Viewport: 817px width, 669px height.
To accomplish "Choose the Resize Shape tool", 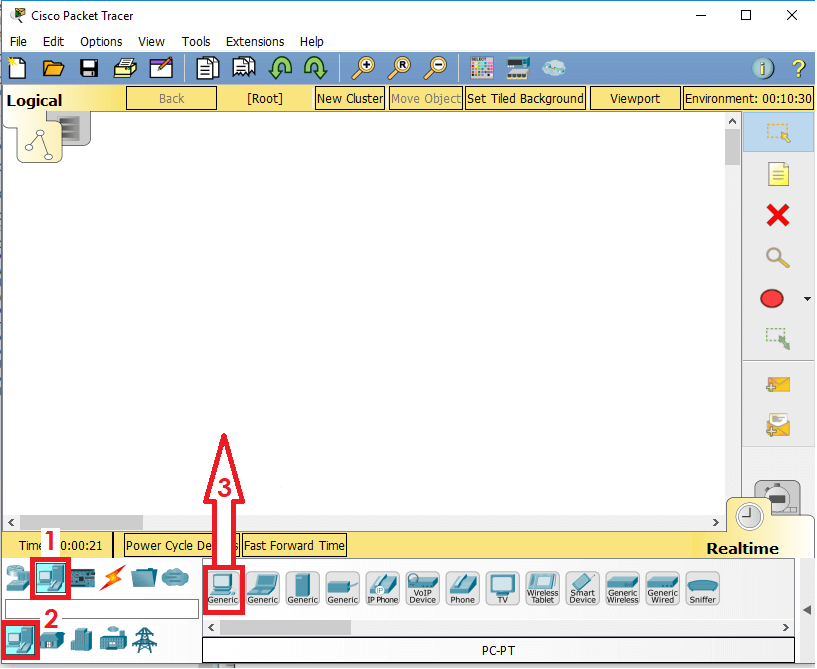I will pyautogui.click(x=778, y=339).
